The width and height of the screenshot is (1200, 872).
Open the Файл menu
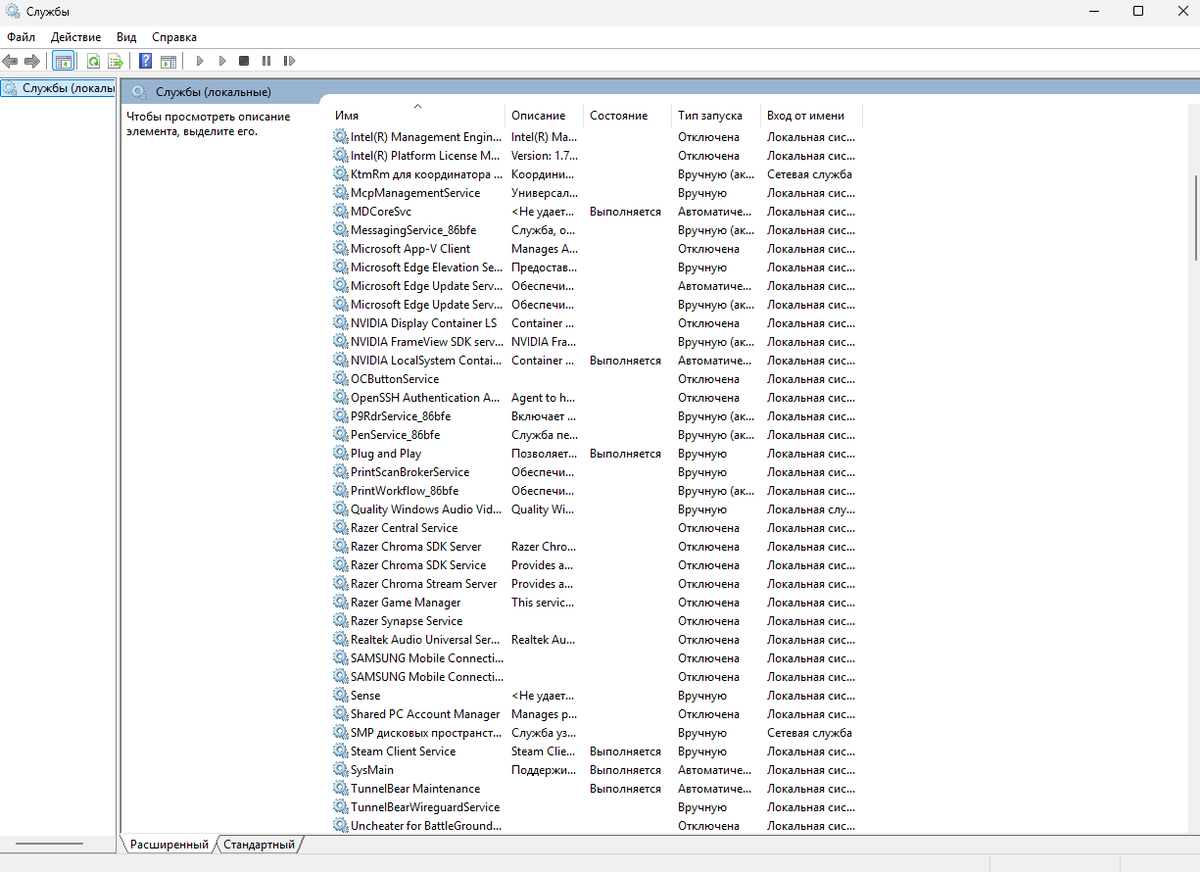click(20, 37)
